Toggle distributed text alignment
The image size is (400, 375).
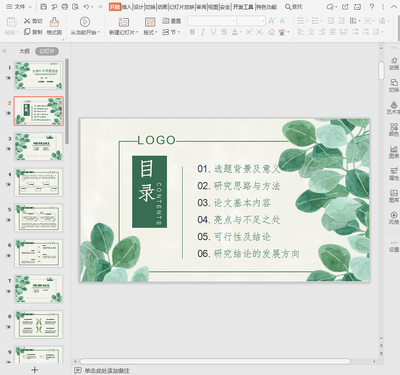(x=343, y=32)
